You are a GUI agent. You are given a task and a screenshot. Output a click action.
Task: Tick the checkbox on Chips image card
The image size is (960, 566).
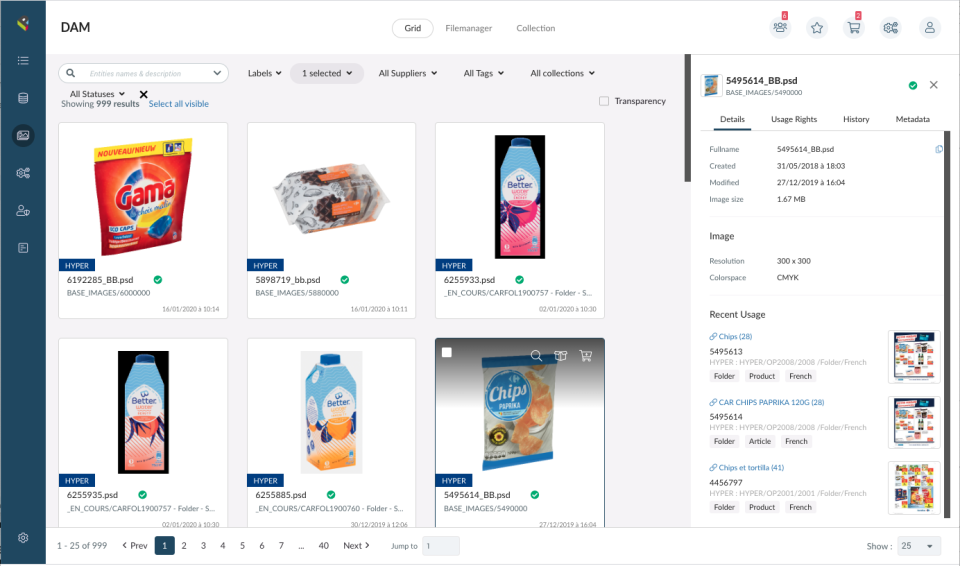[447, 352]
